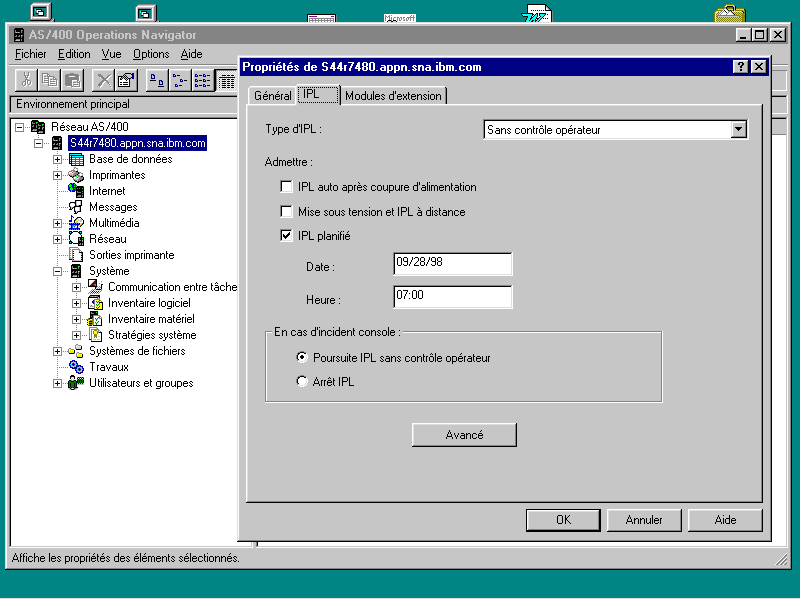800x600 pixels.
Task: Select the Internet globe icon in tree
Action: pos(76,191)
